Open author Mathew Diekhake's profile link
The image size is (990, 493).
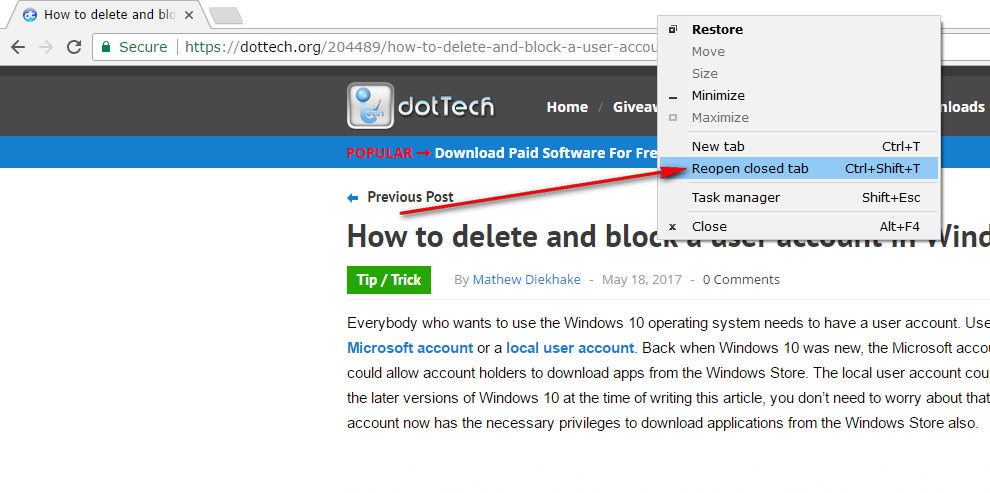click(x=526, y=280)
